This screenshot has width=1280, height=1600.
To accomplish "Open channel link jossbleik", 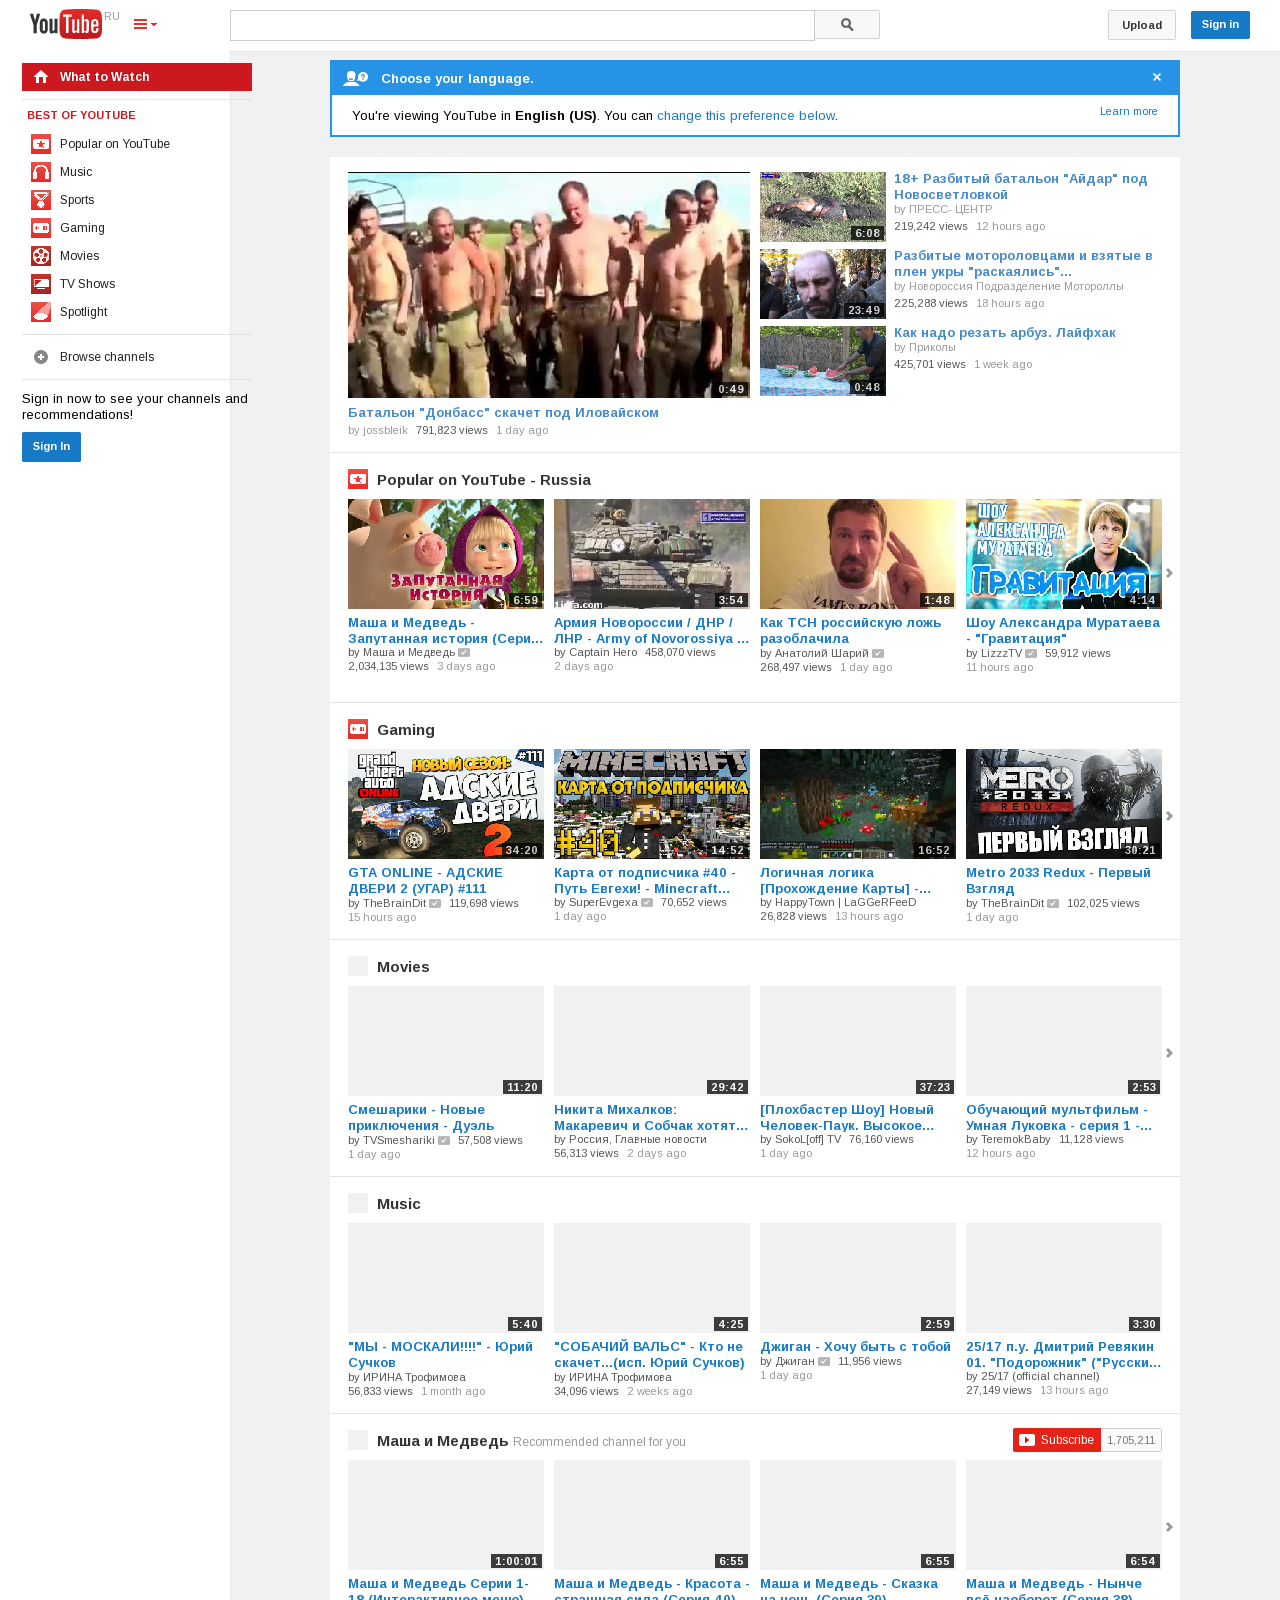I will point(385,430).
